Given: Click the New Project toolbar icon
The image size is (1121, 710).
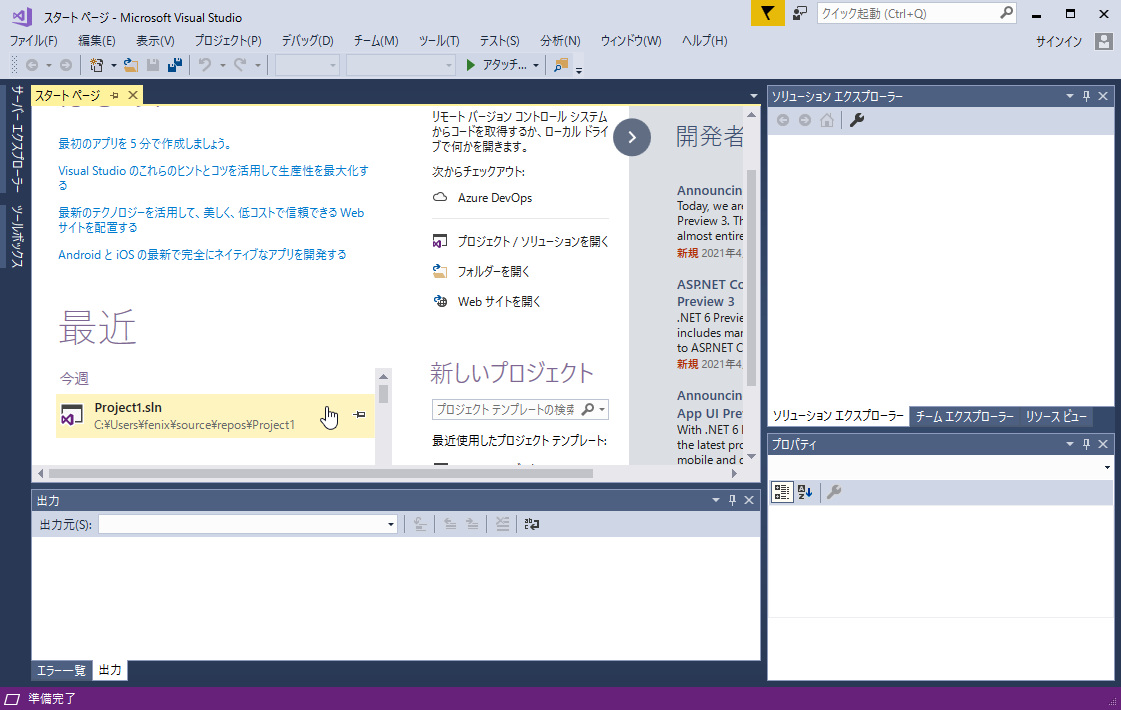Looking at the screenshot, I should (96, 65).
